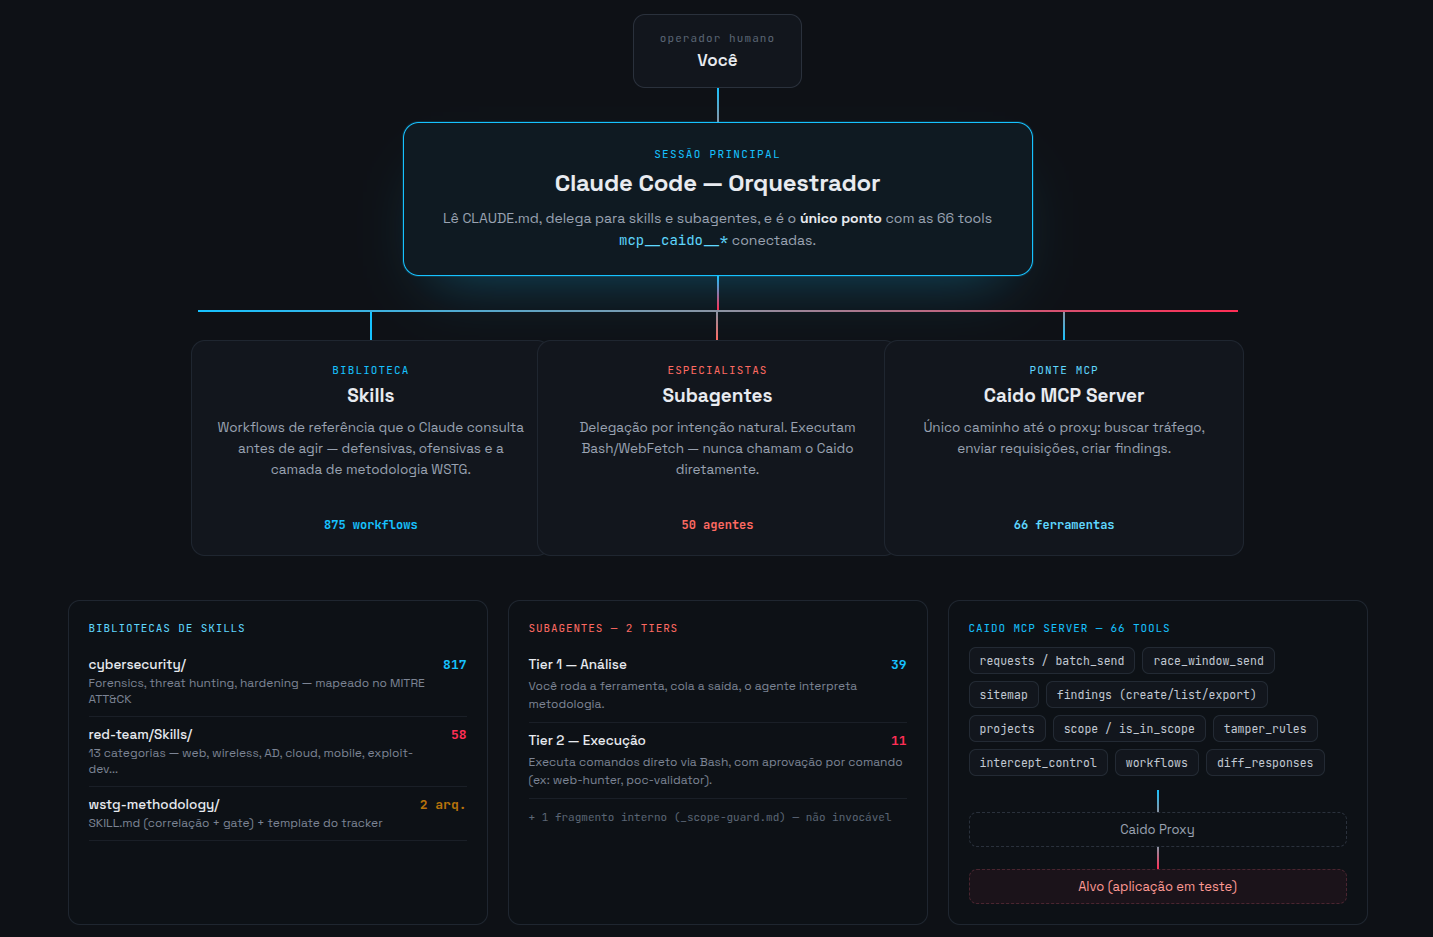Select the 'Claude Code — Orquestrador' heading
The image size is (1433, 937).
717,183
